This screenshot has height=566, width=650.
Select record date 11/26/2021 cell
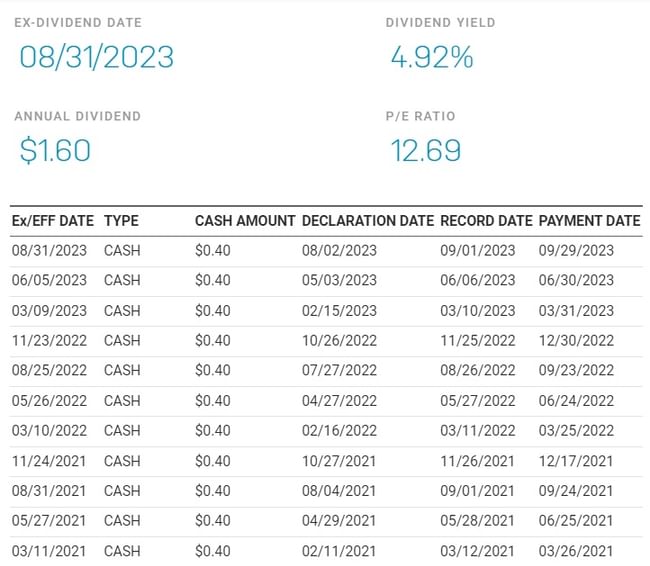coord(477,461)
